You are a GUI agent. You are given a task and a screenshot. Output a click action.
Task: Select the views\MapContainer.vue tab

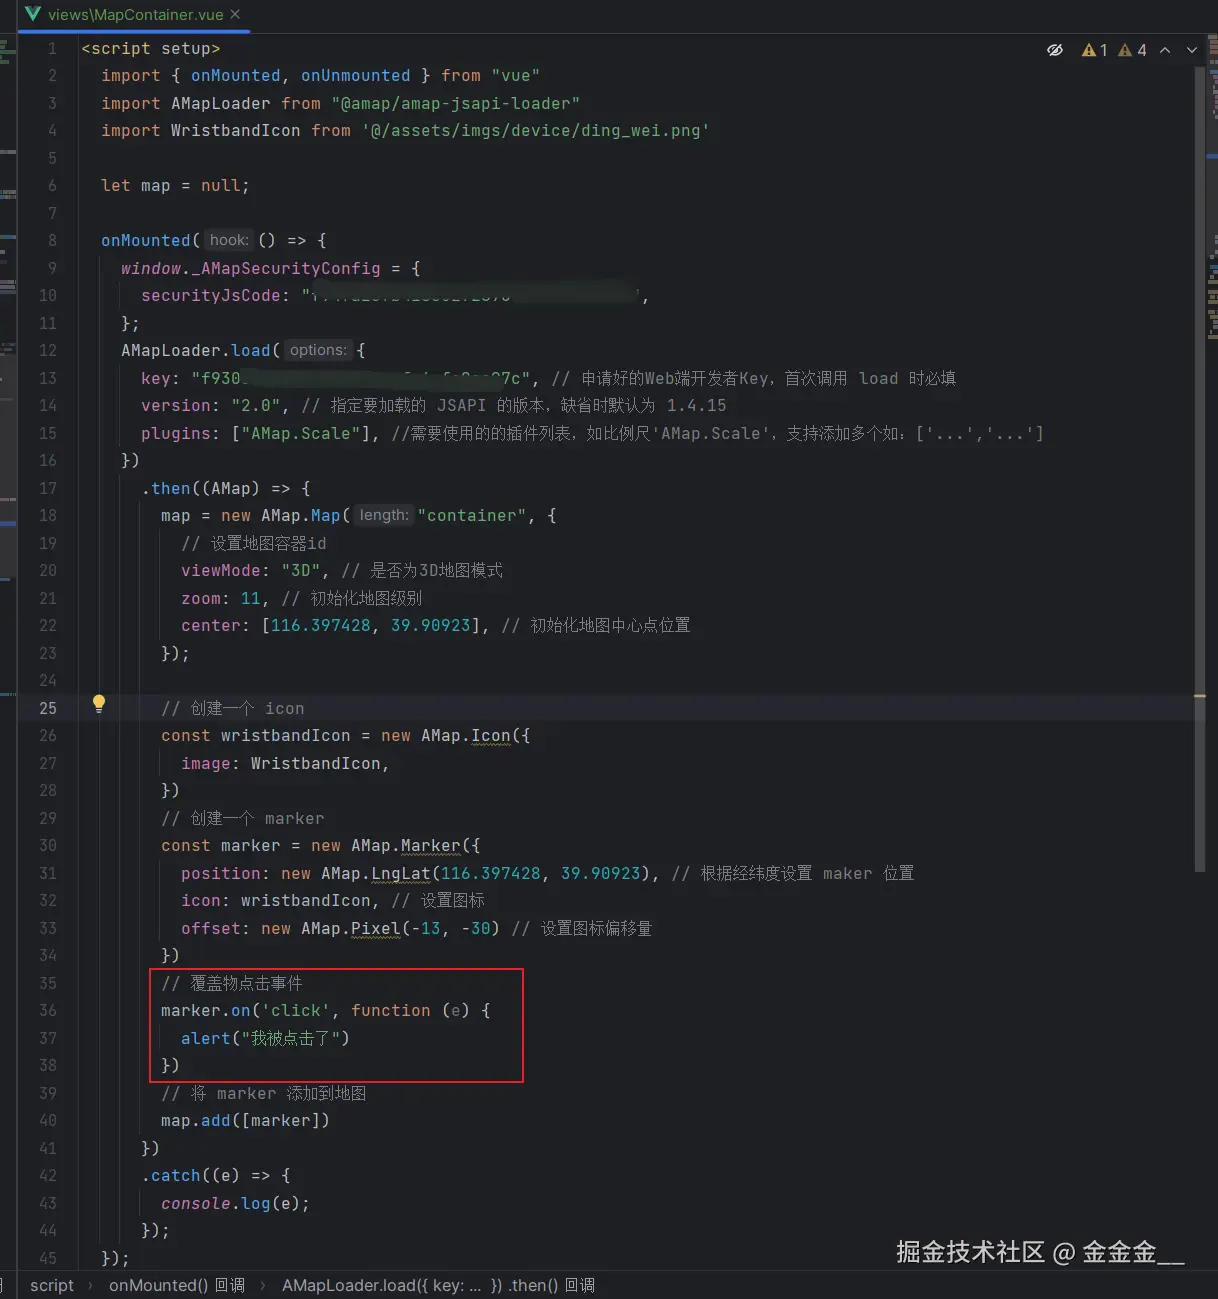[134, 15]
